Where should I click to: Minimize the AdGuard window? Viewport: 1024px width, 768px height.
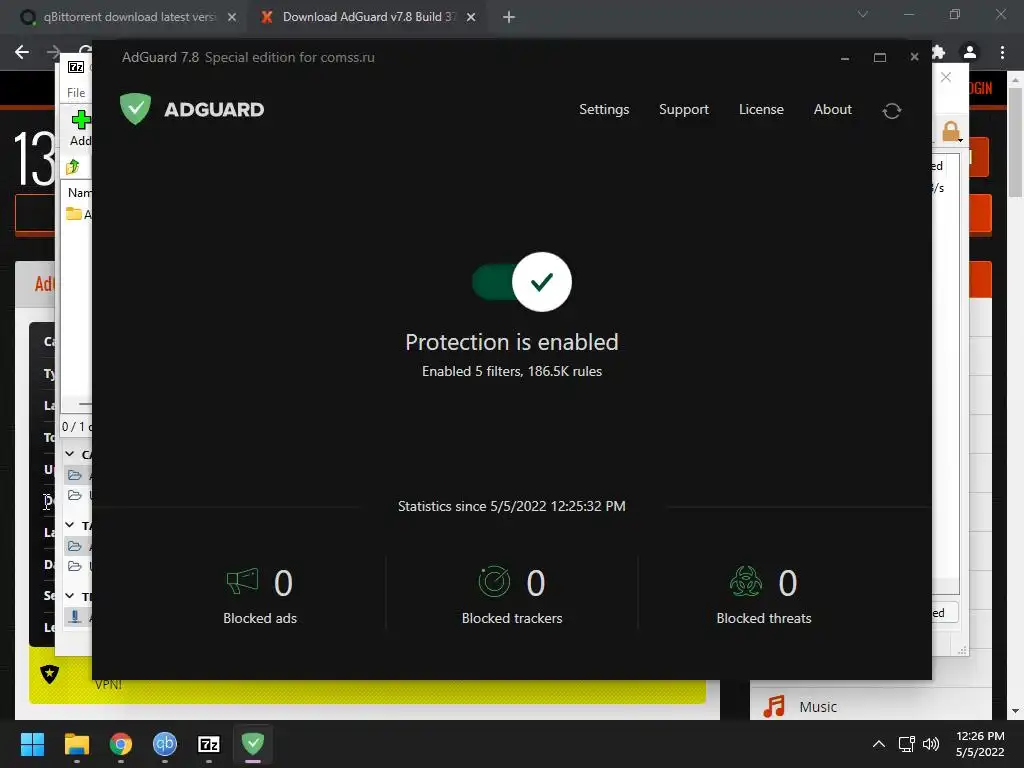pos(845,58)
